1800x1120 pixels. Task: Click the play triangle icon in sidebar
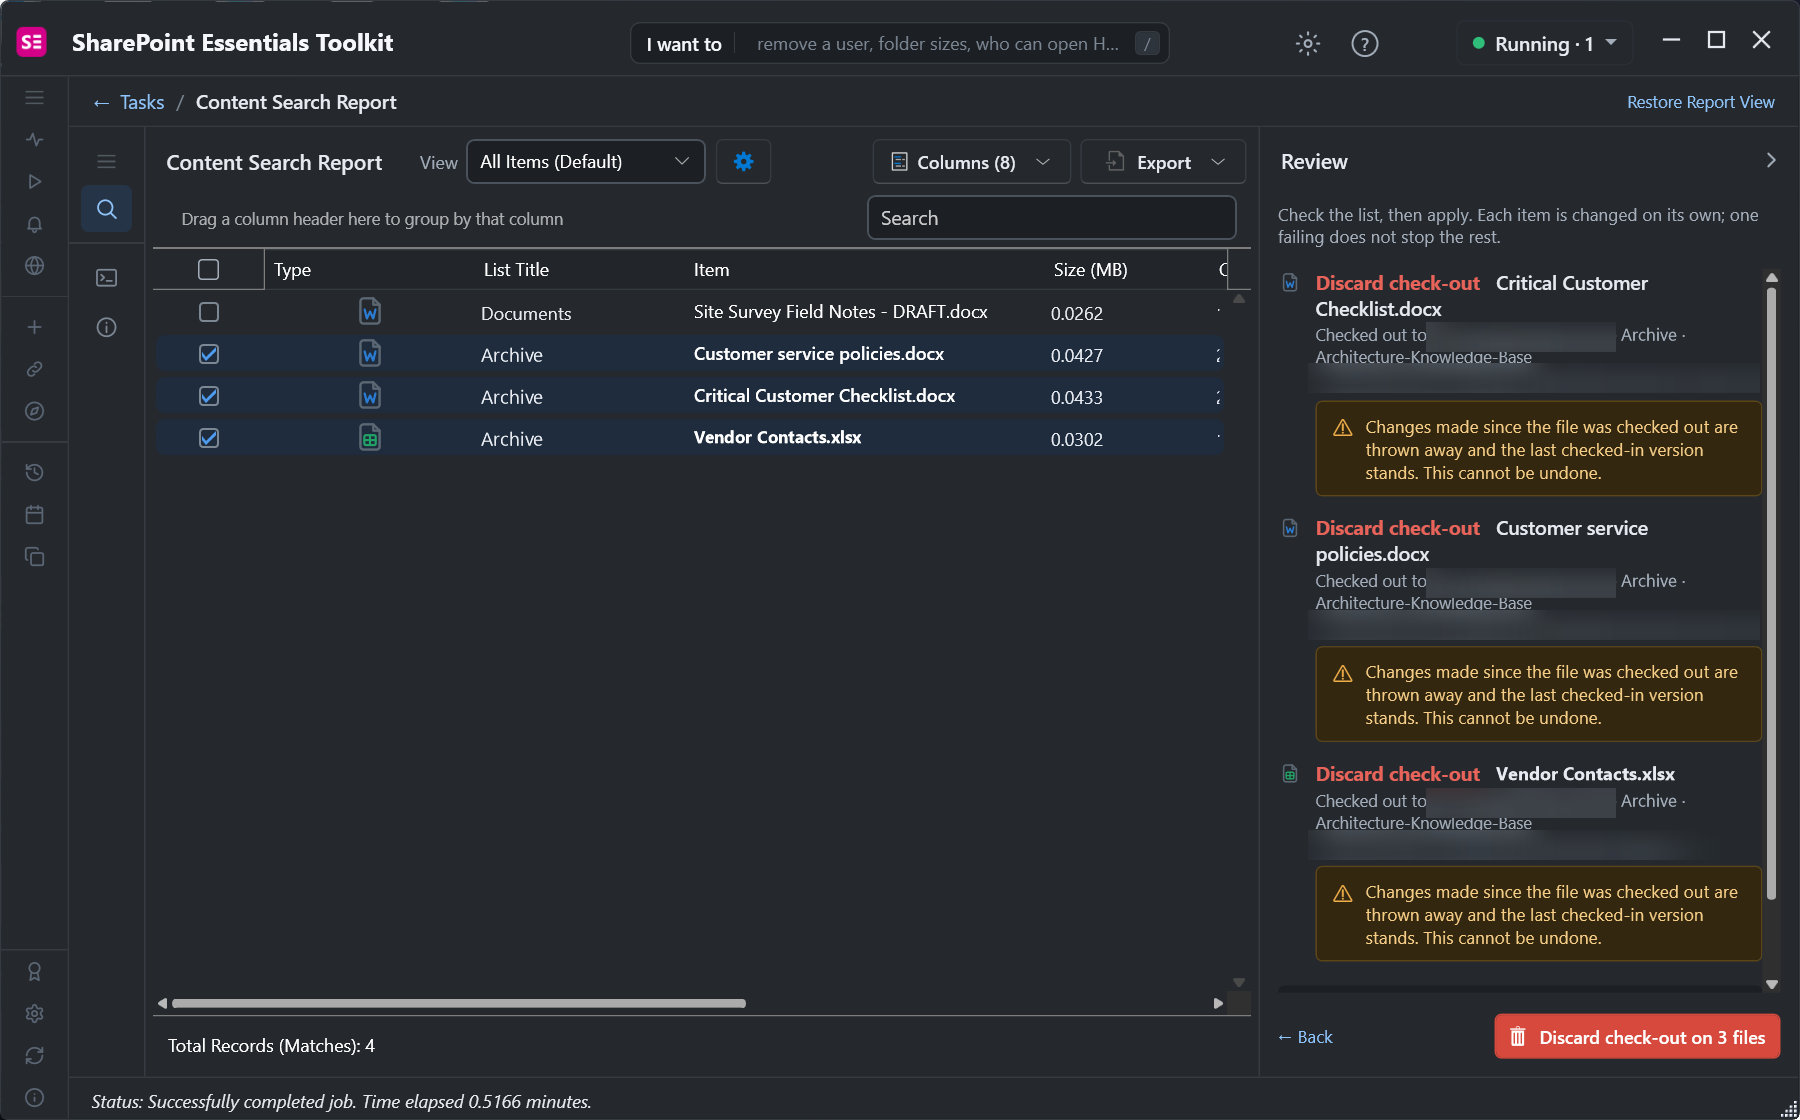(35, 182)
